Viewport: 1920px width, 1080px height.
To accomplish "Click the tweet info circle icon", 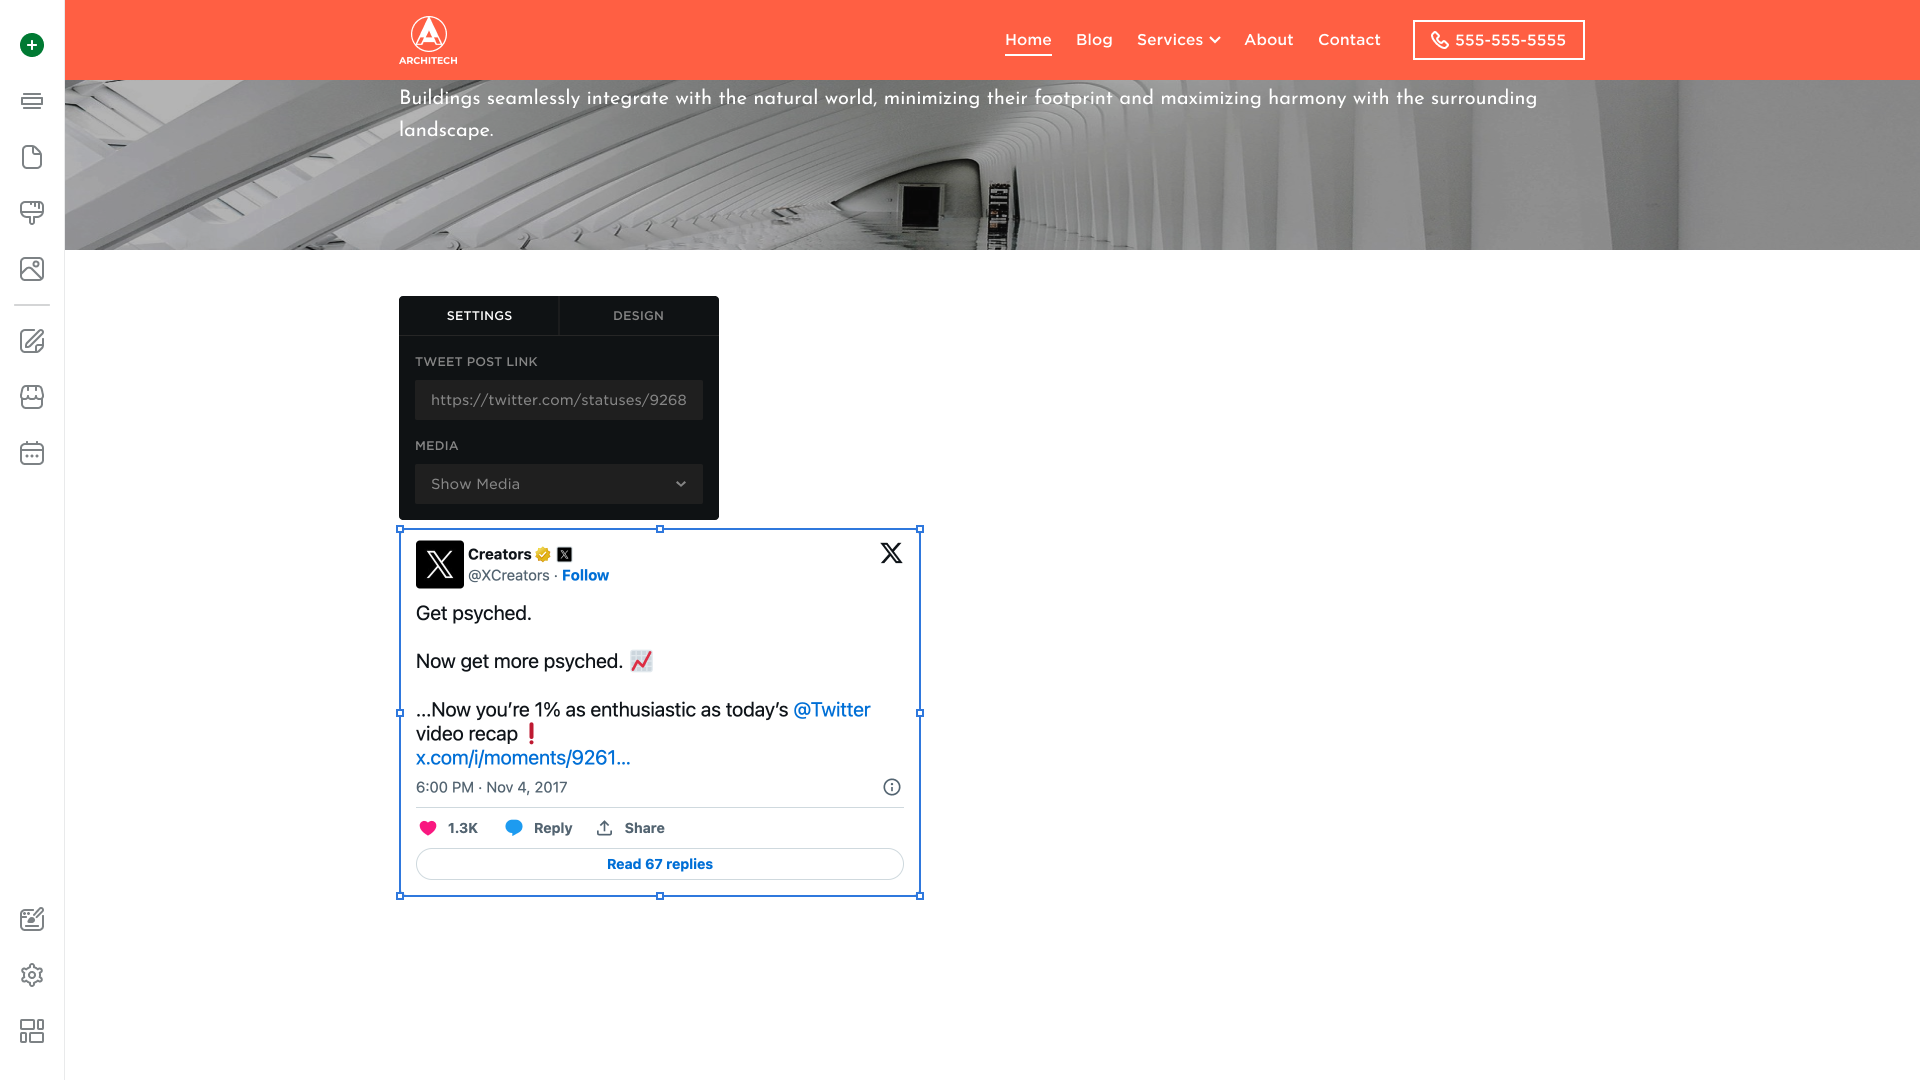I will point(892,787).
